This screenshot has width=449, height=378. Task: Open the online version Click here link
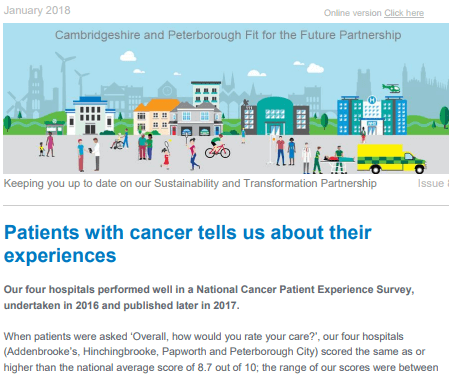click(404, 13)
